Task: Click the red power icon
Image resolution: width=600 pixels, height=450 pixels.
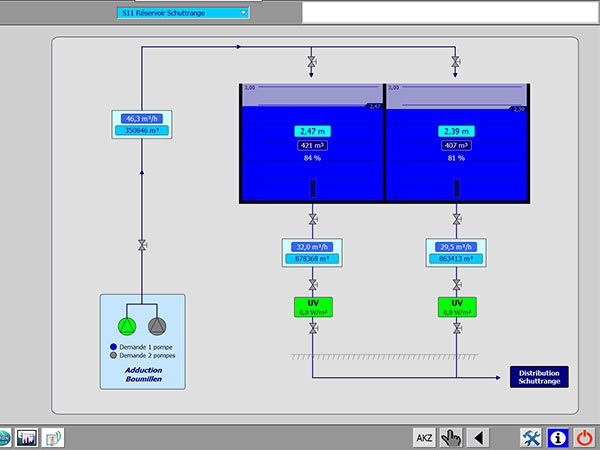Action: pos(585,437)
